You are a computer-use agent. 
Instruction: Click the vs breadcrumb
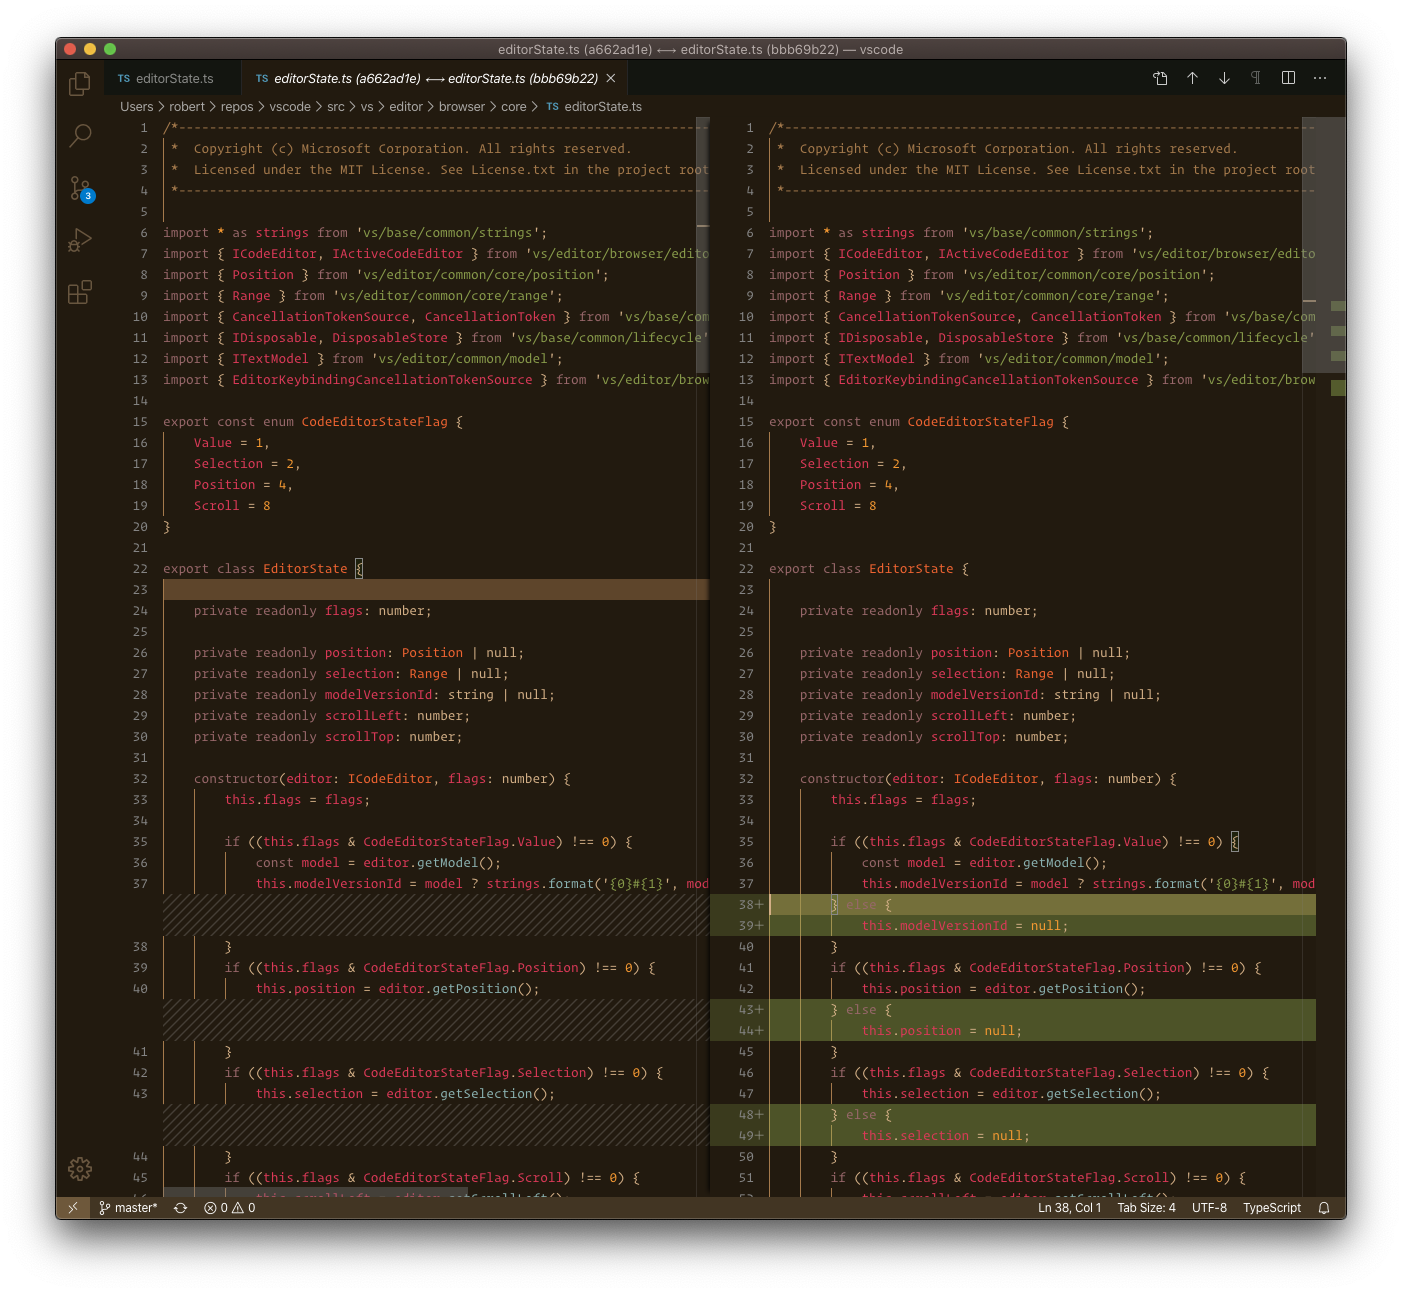pyautogui.click(x=367, y=106)
